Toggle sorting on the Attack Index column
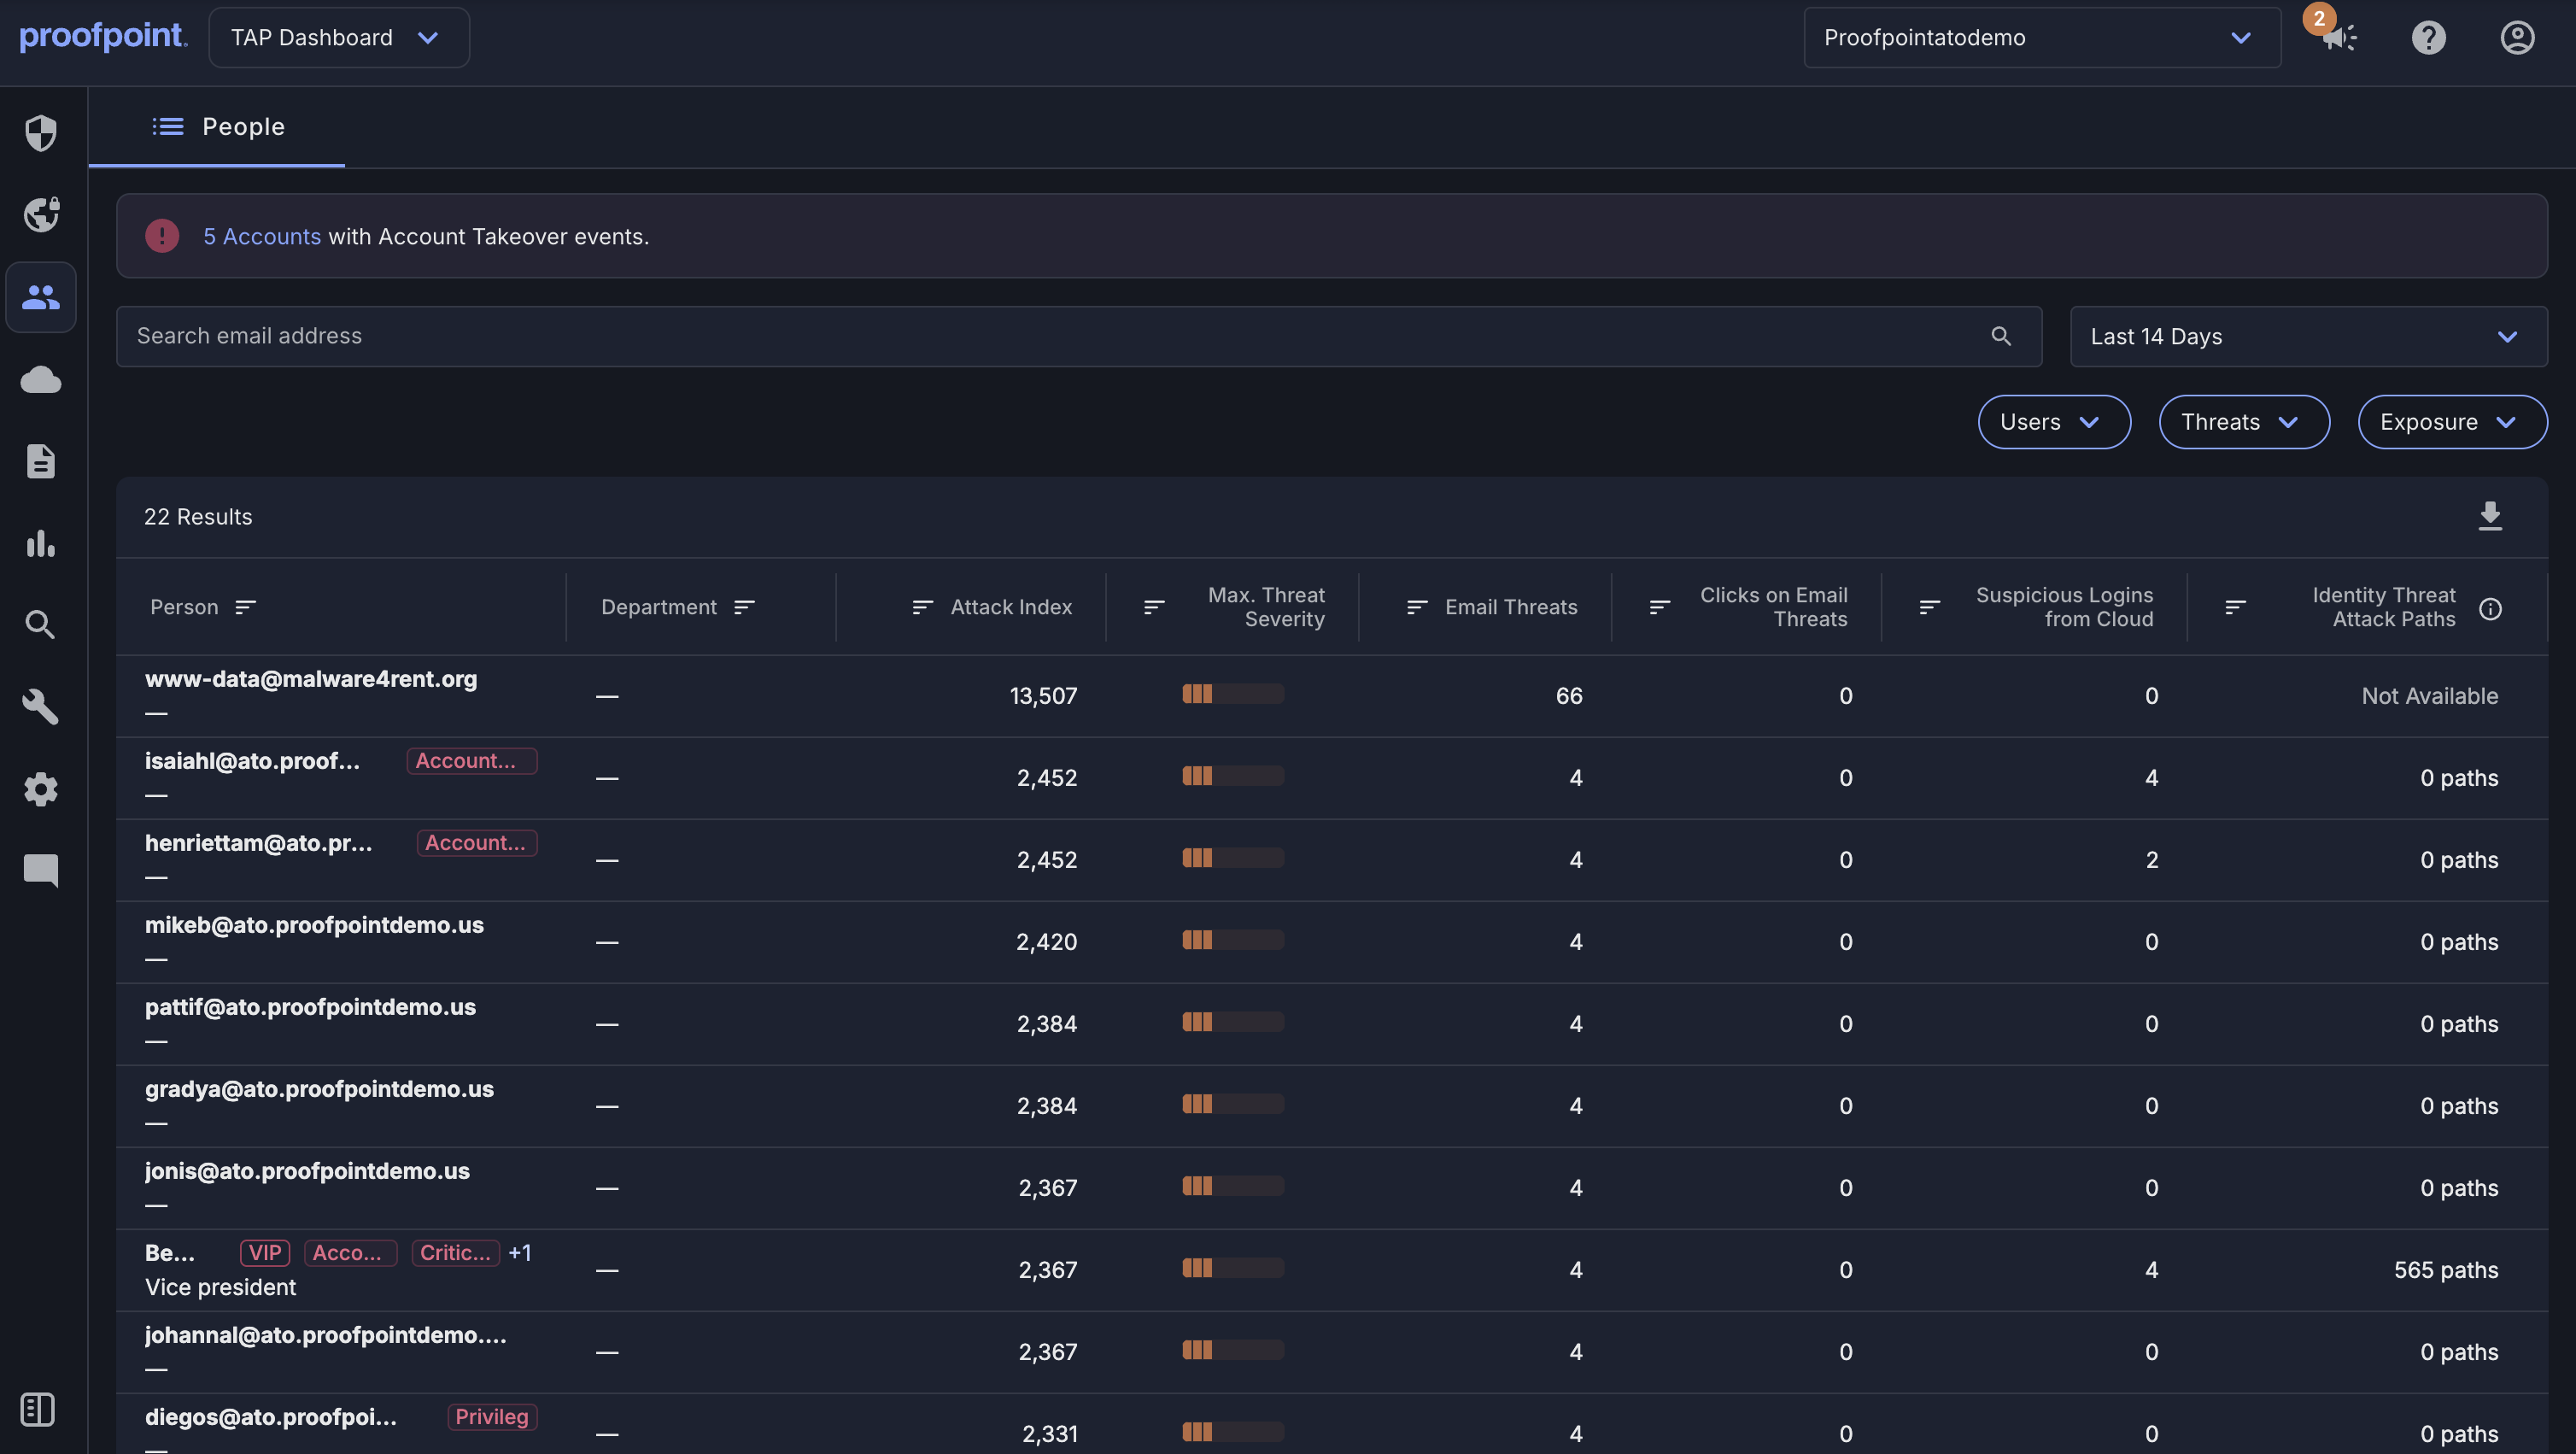Screen dimensions: 2576x1454 coord(921,607)
